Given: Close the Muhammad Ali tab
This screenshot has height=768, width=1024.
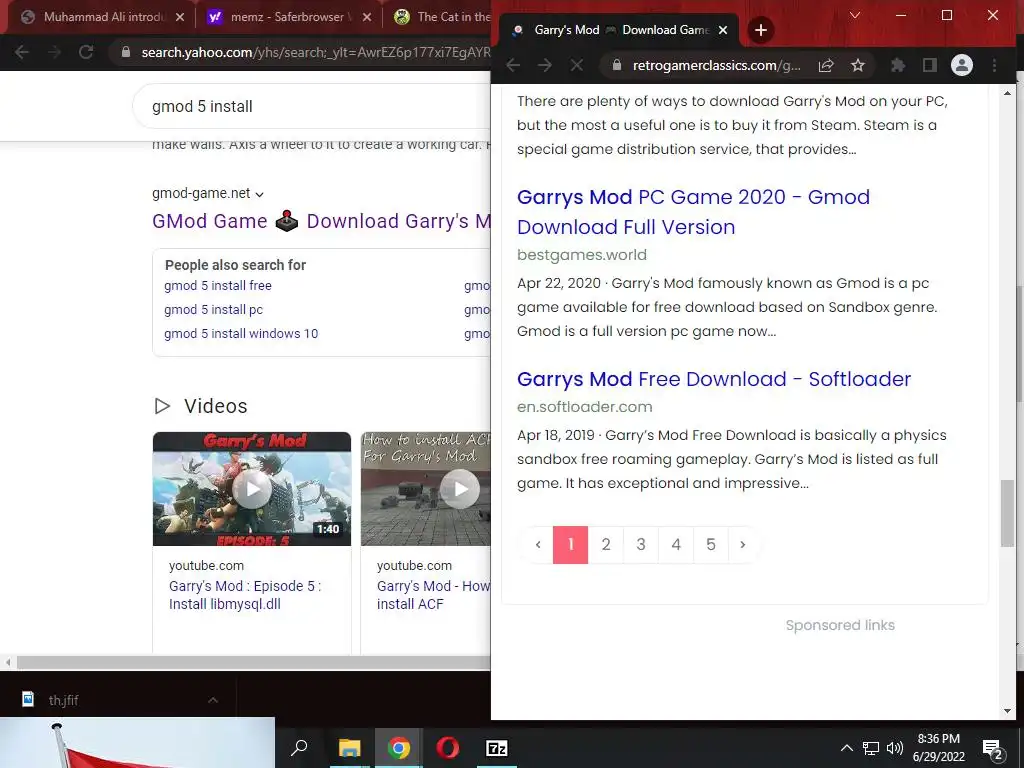Looking at the screenshot, I should click(180, 17).
